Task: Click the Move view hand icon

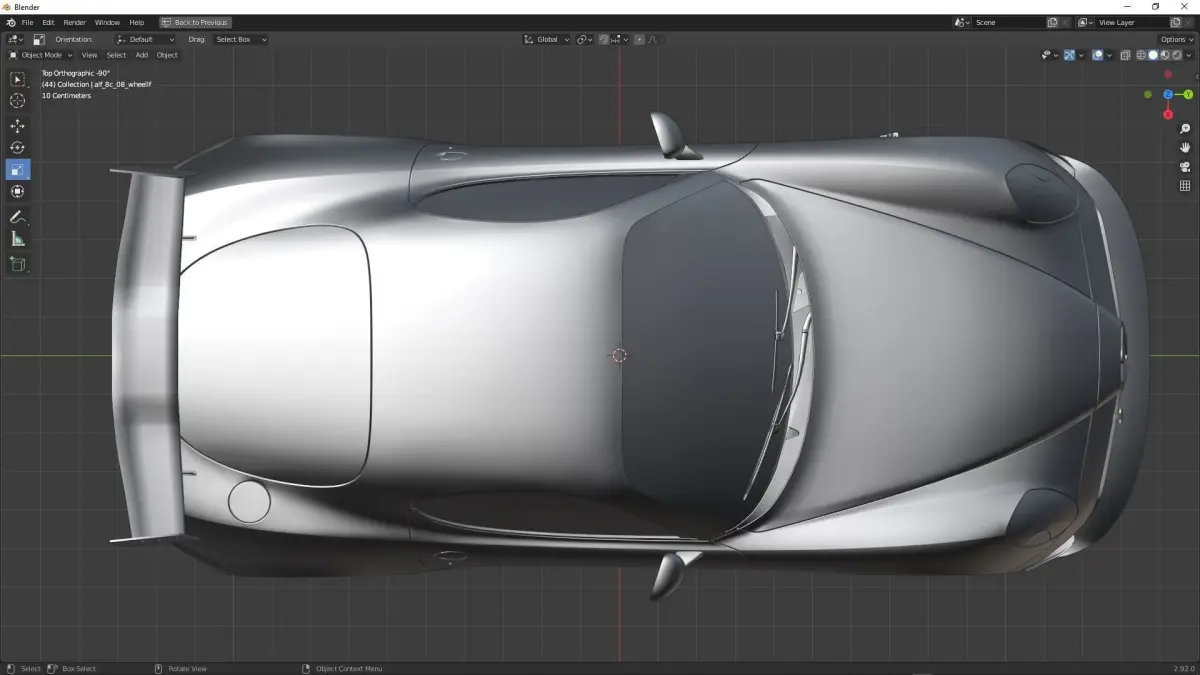Action: 1185,148
